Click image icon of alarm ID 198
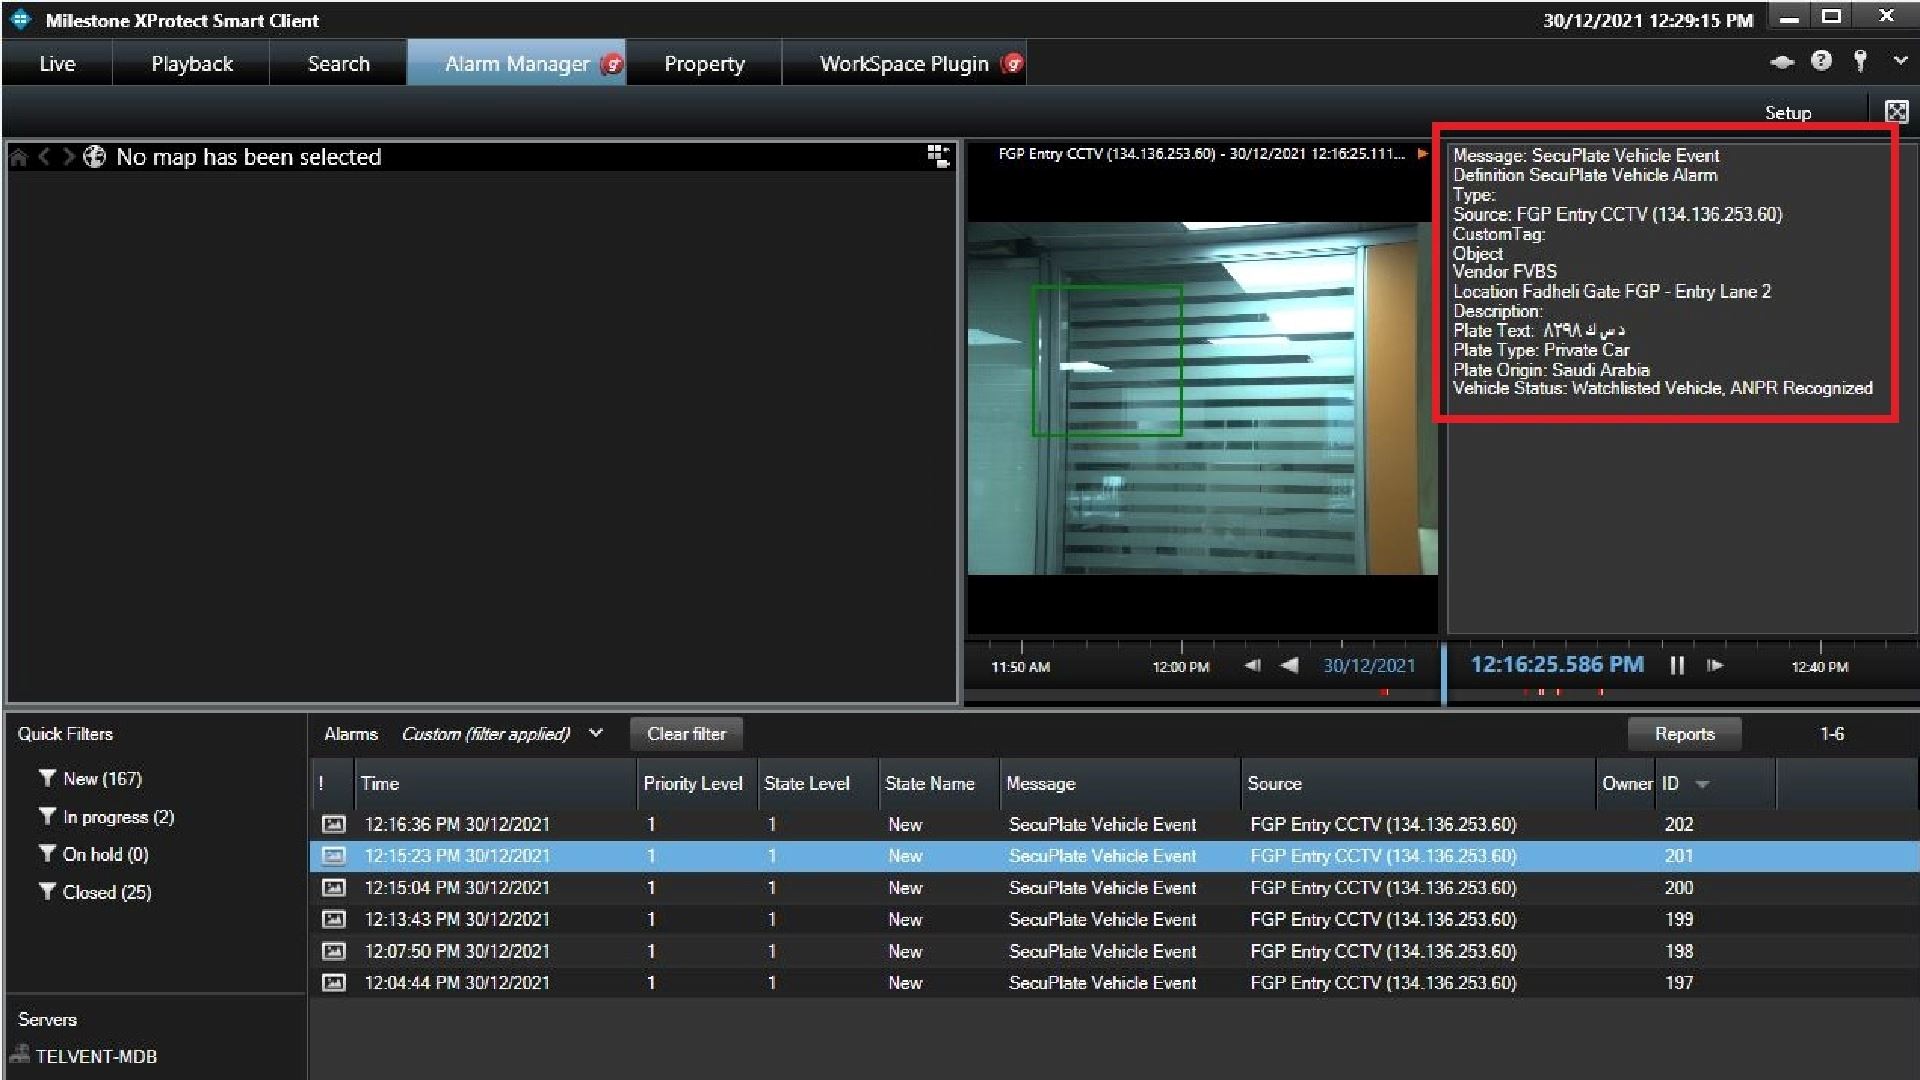Screen dimensions: 1920x1080 pyautogui.click(x=333, y=951)
